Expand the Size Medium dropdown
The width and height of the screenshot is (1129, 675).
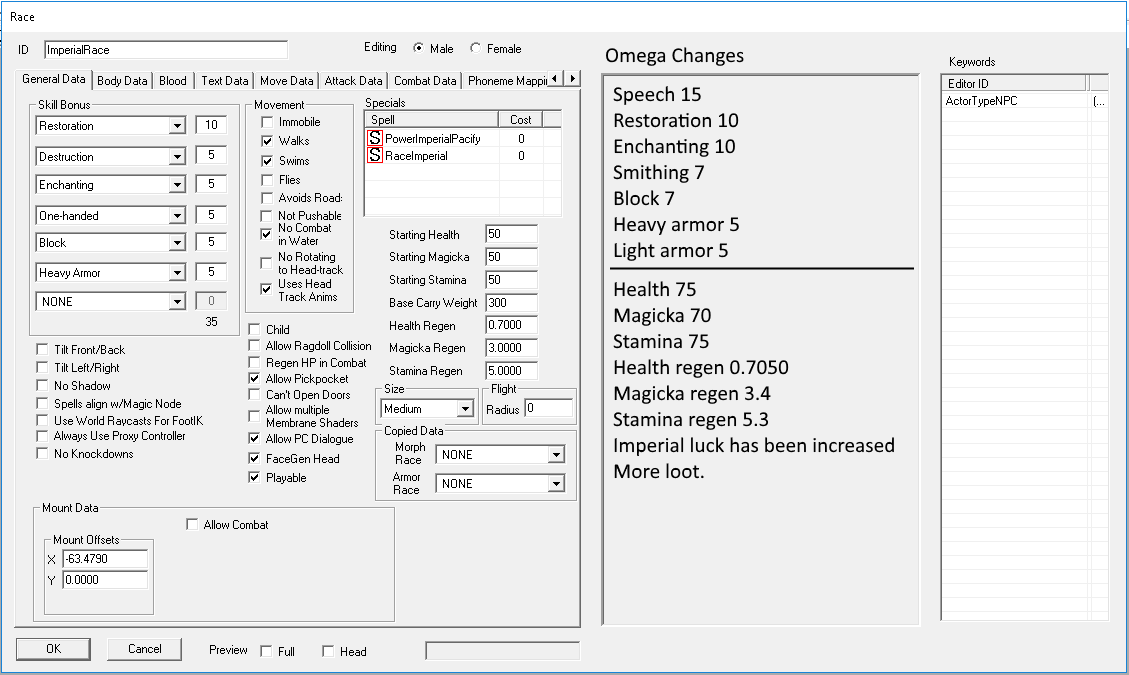[x=465, y=409]
